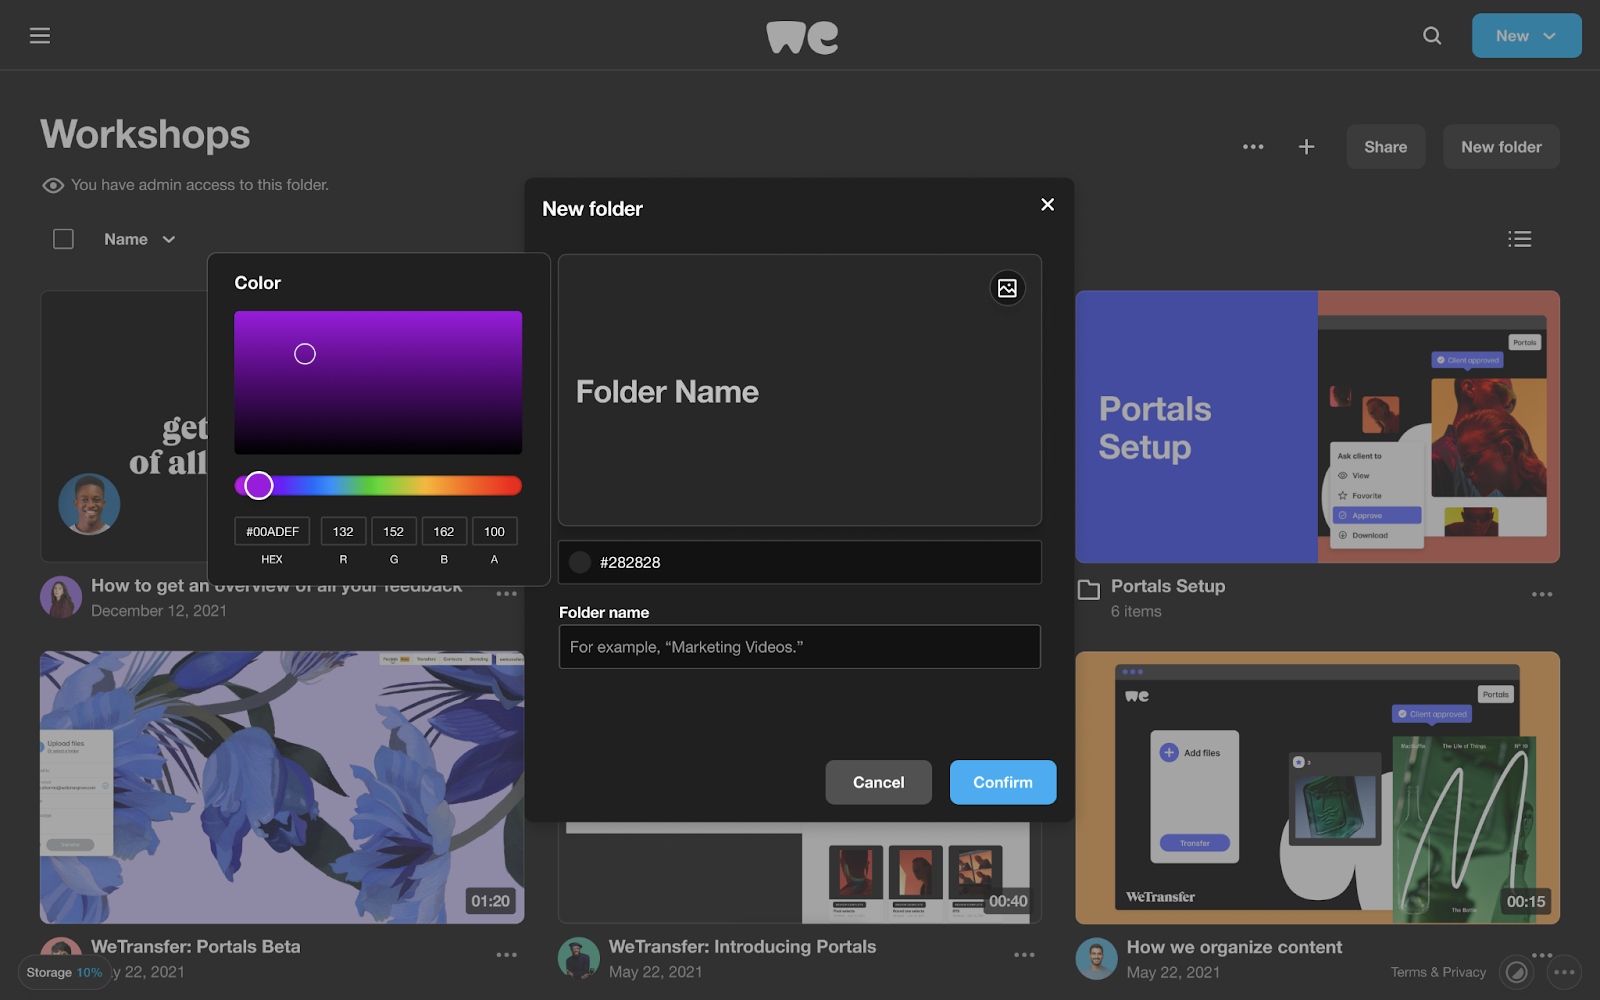
Task: Open the New dropdown button
Action: coord(1526,36)
